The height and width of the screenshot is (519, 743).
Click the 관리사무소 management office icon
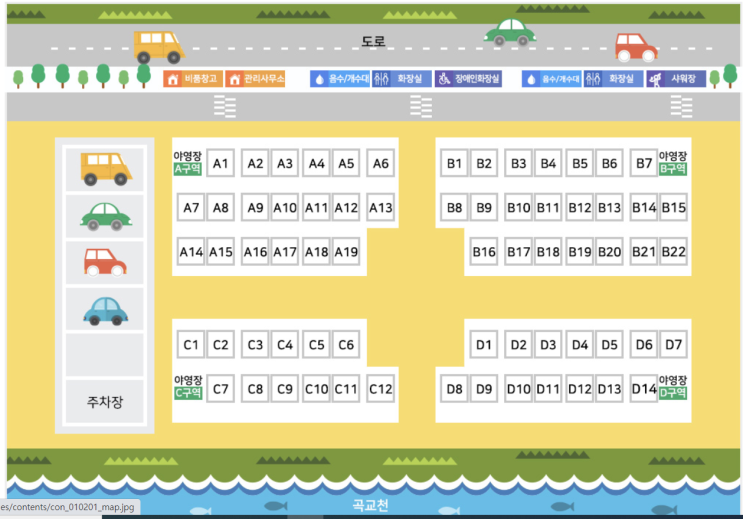pos(255,79)
